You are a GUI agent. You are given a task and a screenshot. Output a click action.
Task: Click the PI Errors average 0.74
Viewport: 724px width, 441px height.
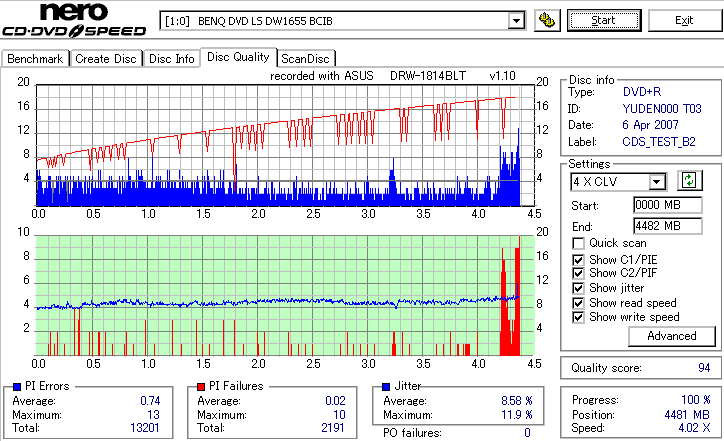(150, 401)
